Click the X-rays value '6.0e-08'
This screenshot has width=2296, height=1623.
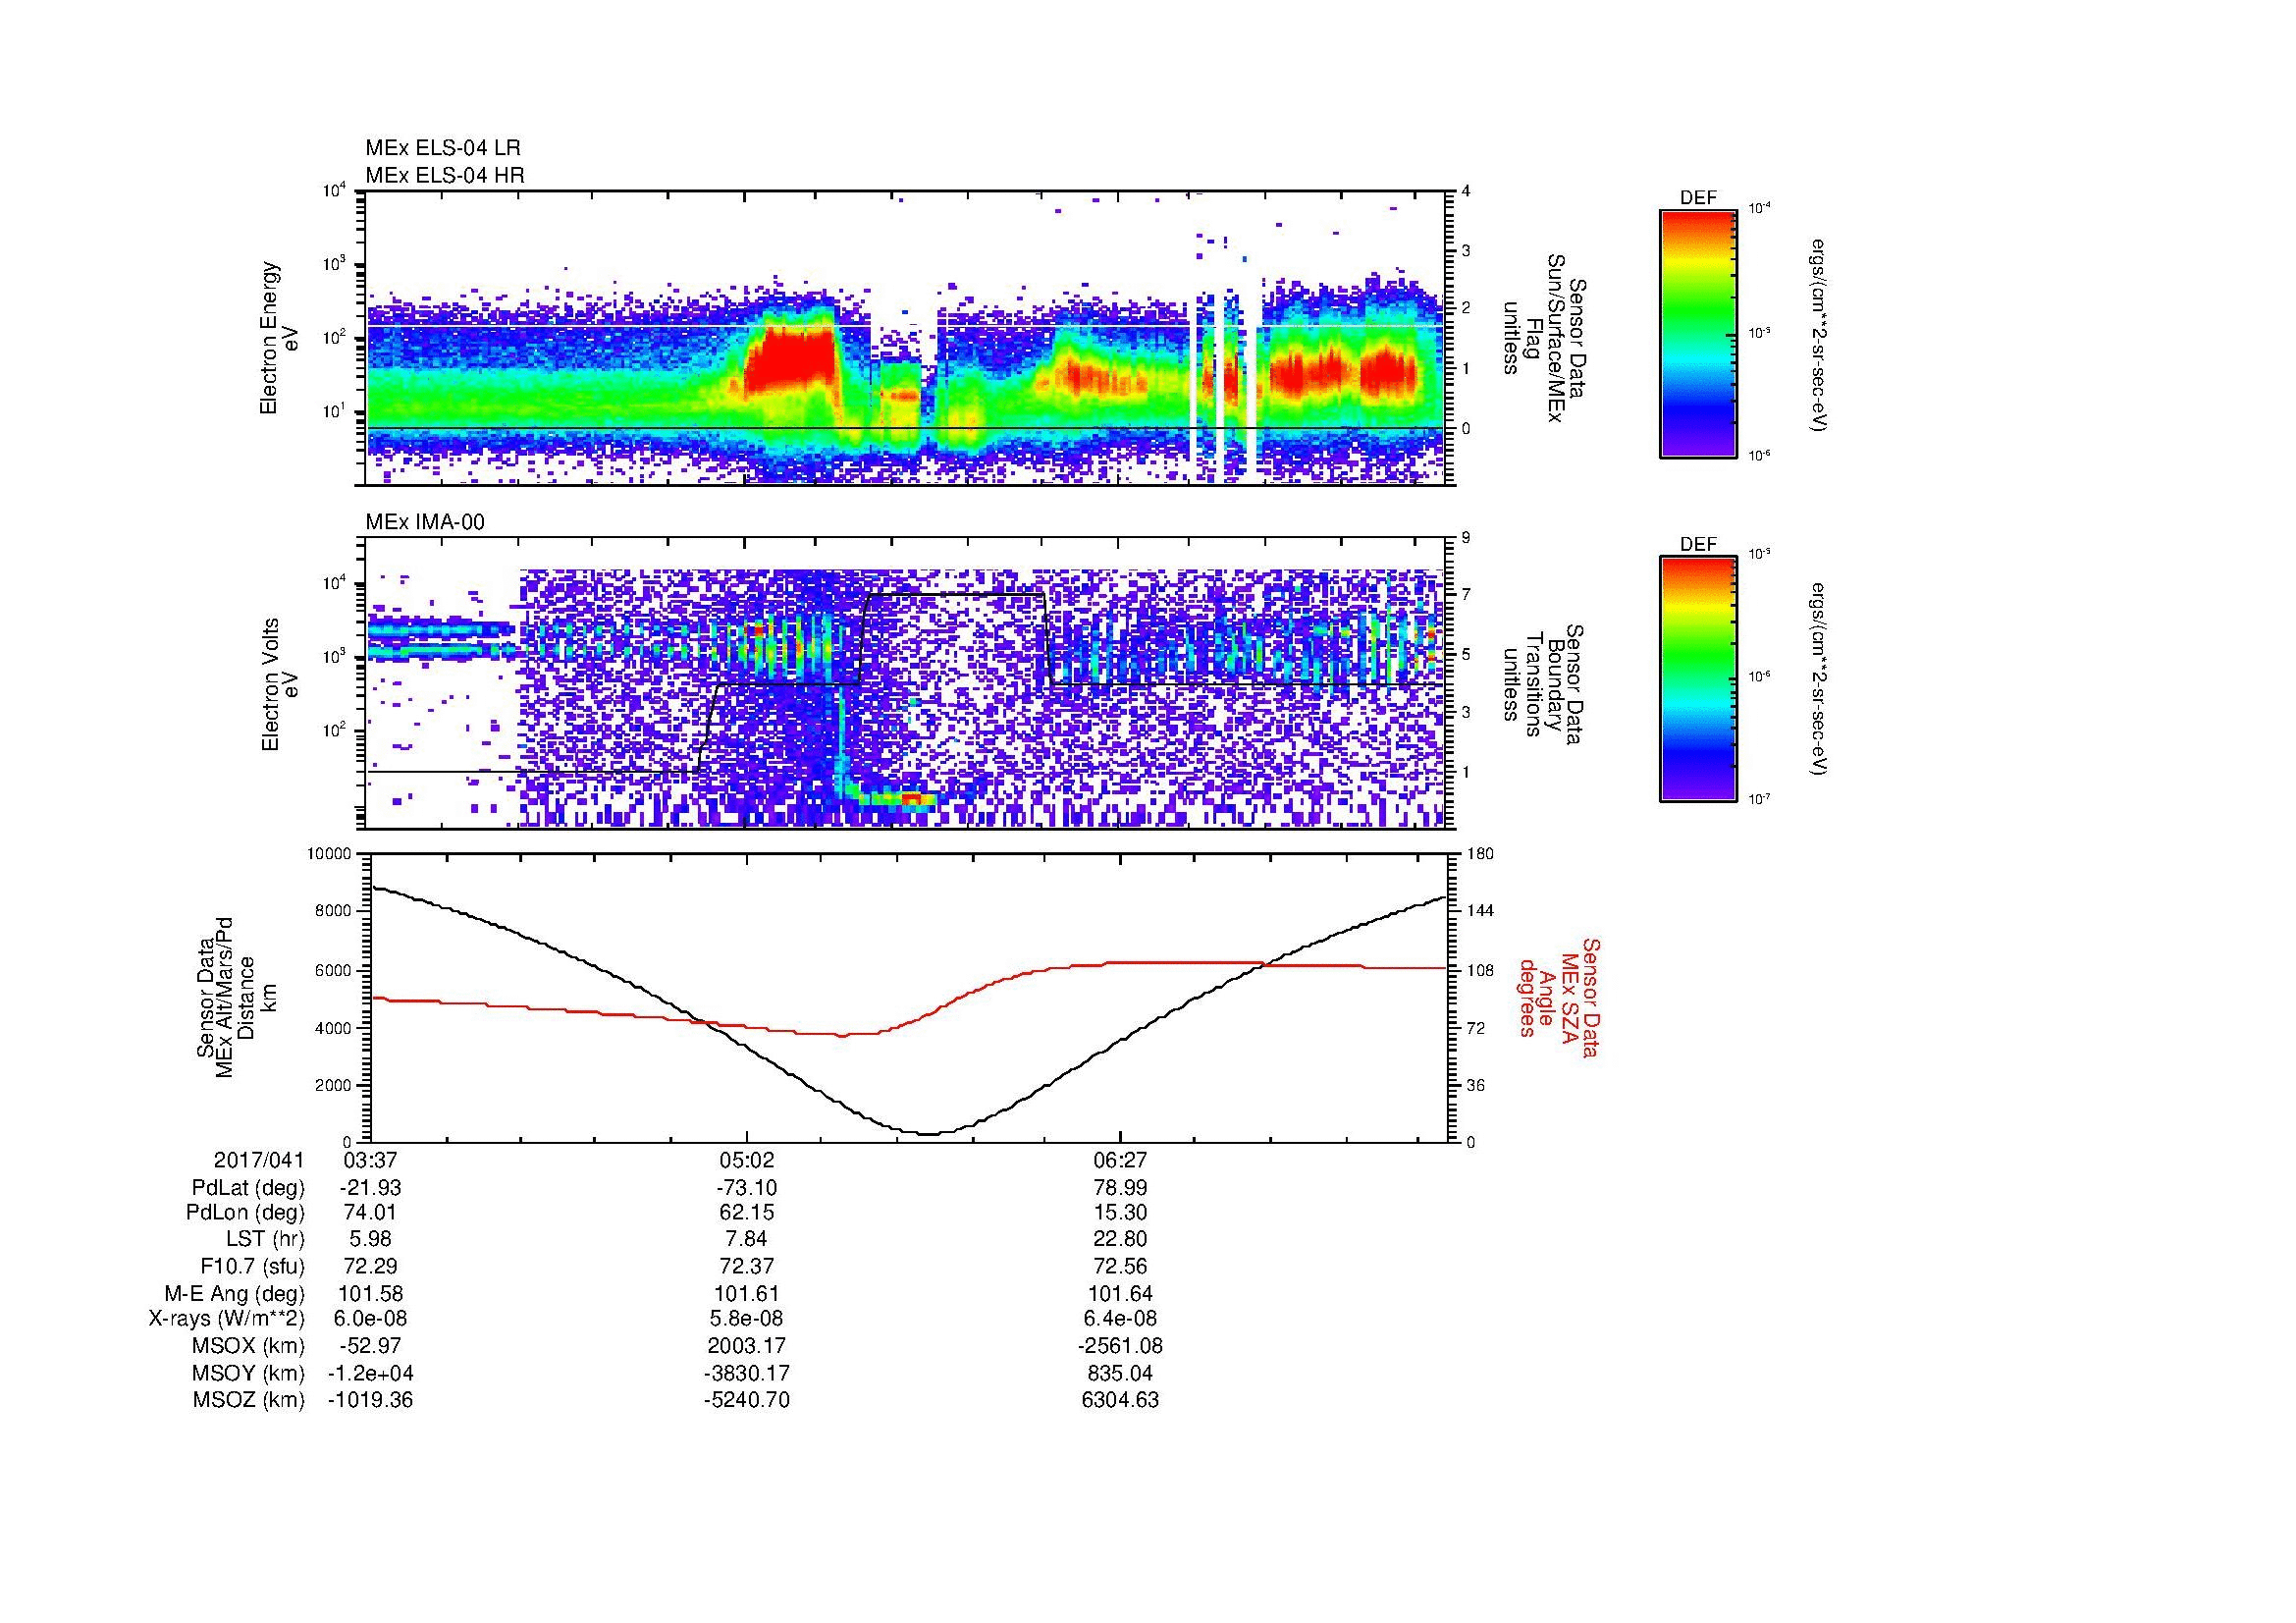tap(371, 1319)
